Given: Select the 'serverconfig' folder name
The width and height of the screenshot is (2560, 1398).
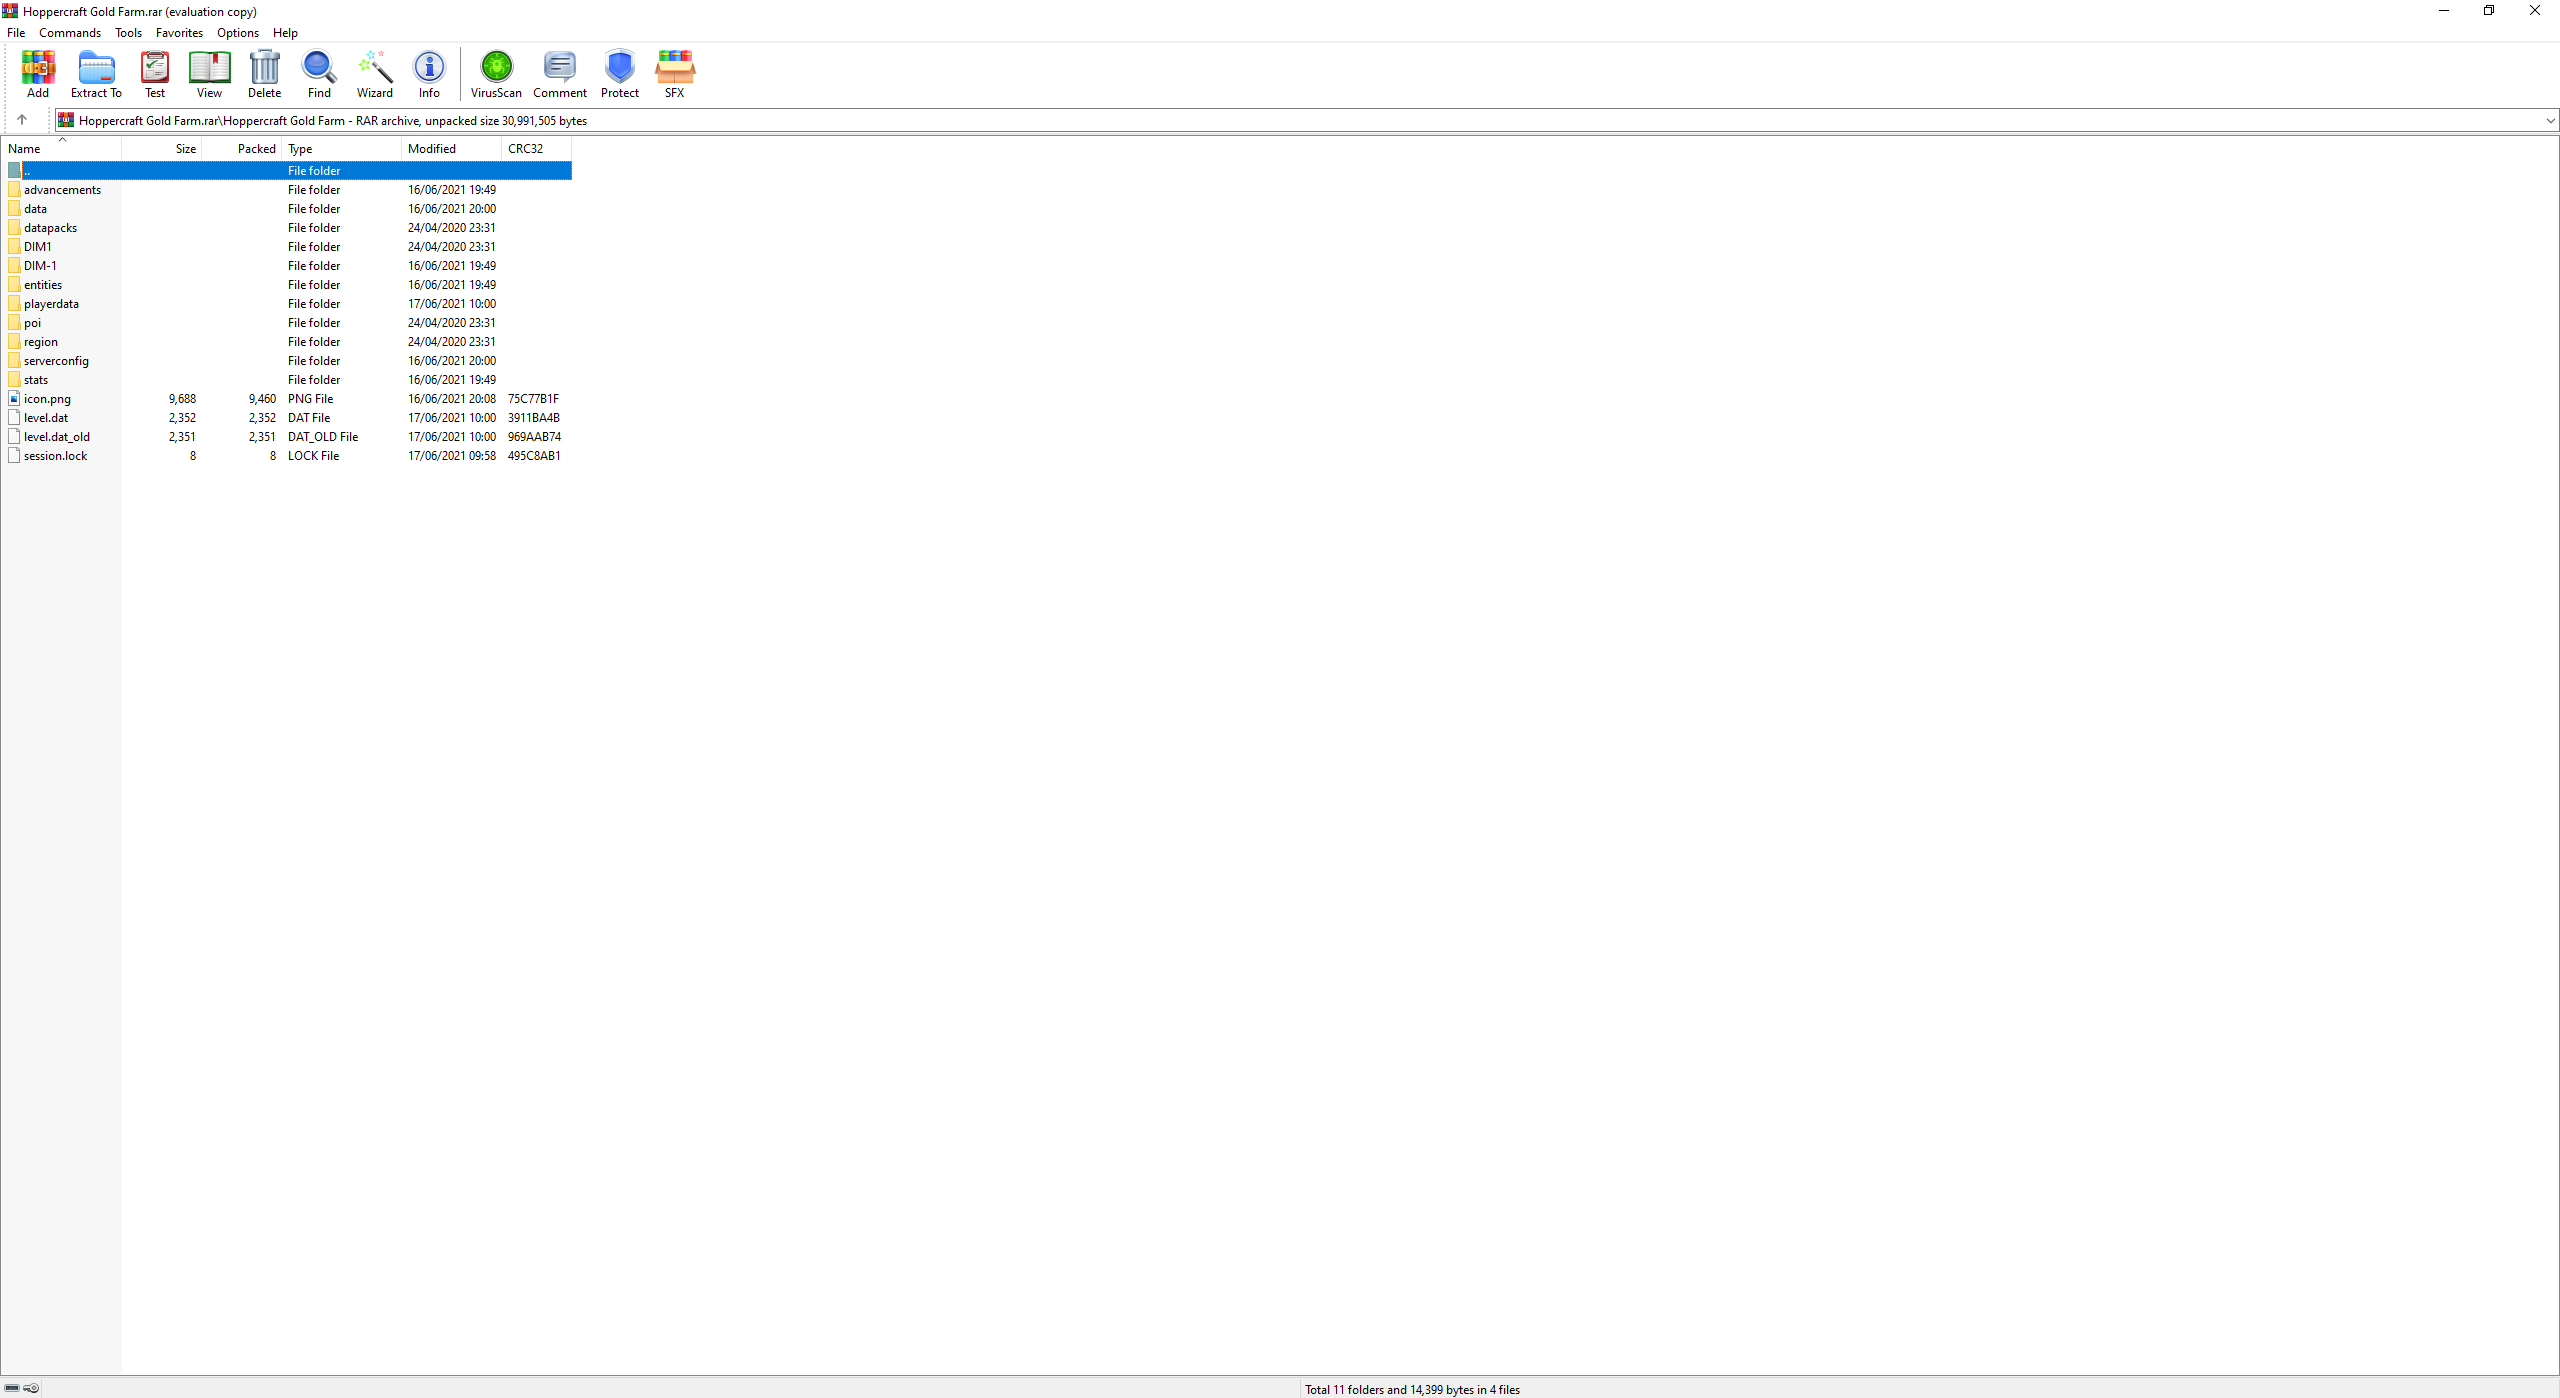Looking at the screenshot, I should (x=56, y=361).
